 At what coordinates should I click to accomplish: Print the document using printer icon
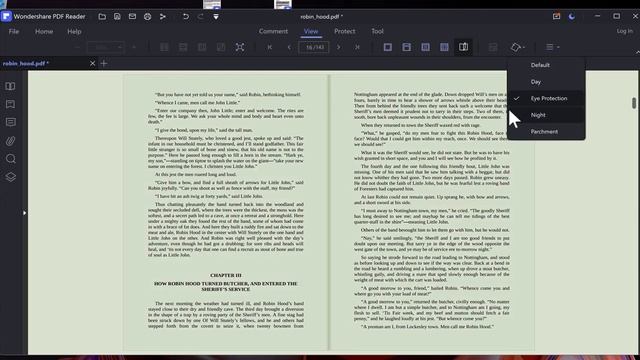147,17
